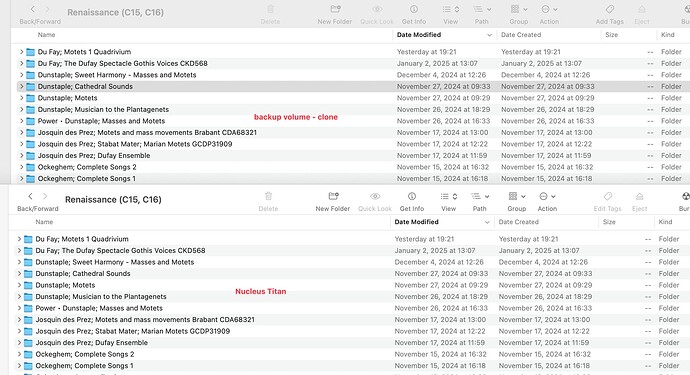The width and height of the screenshot is (690, 375).
Task: Click Add Tags icon in backup clone window
Action: coord(609,9)
